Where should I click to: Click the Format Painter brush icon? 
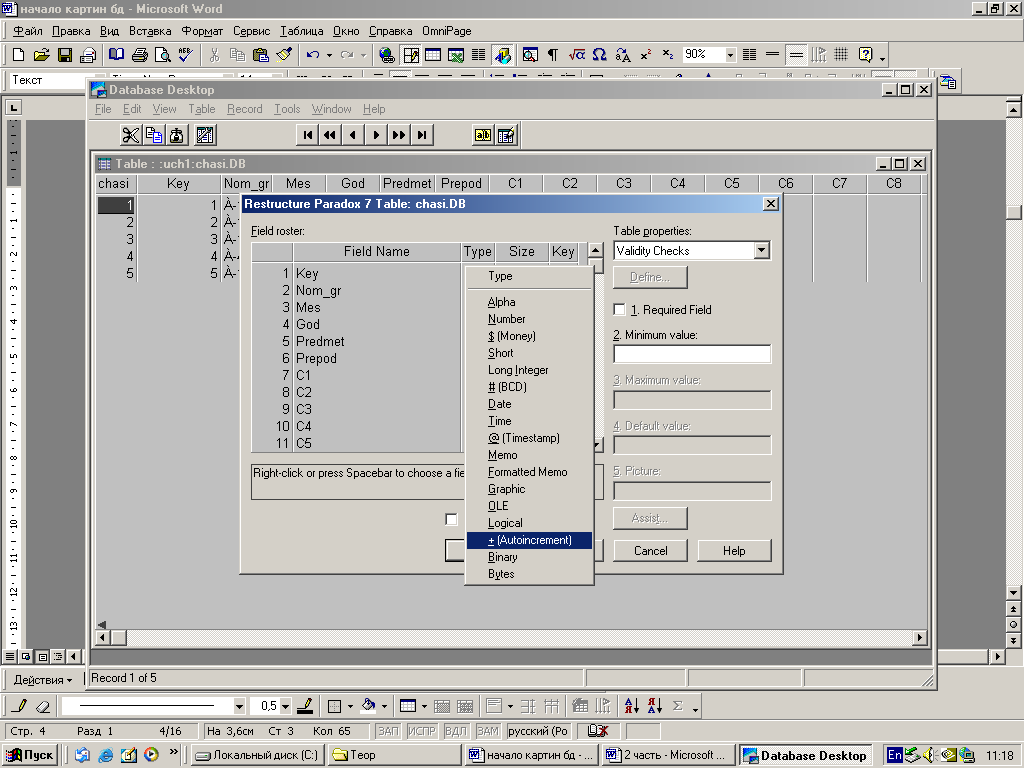284,55
